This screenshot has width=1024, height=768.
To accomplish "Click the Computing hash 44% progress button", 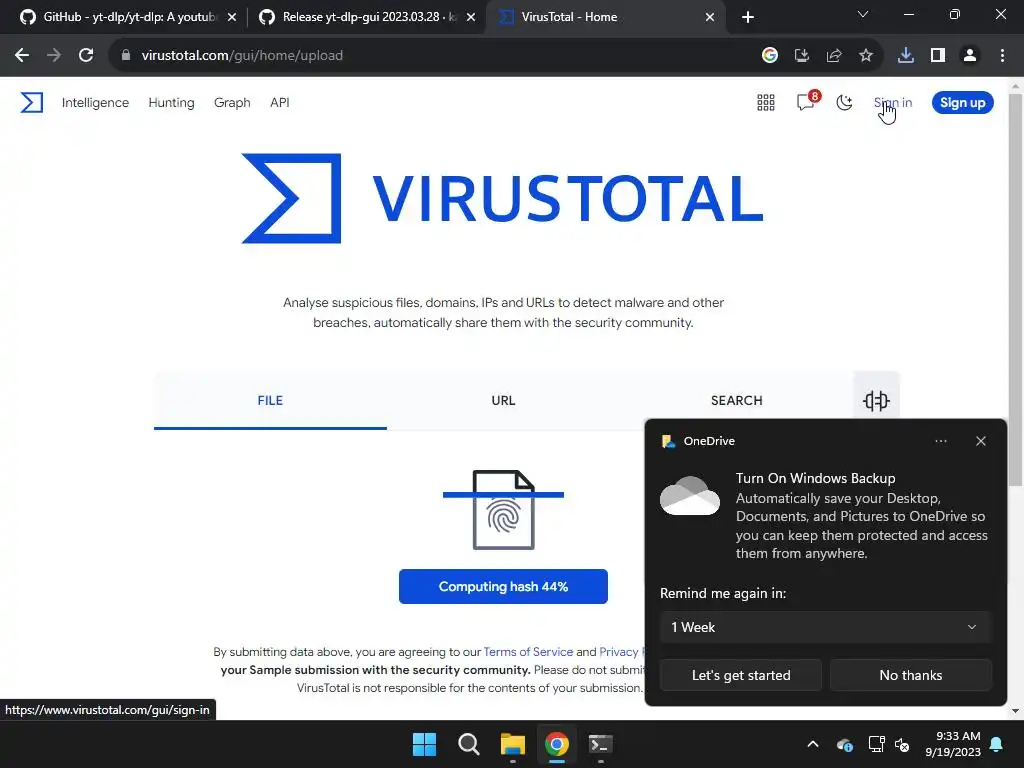I will point(504,586).
